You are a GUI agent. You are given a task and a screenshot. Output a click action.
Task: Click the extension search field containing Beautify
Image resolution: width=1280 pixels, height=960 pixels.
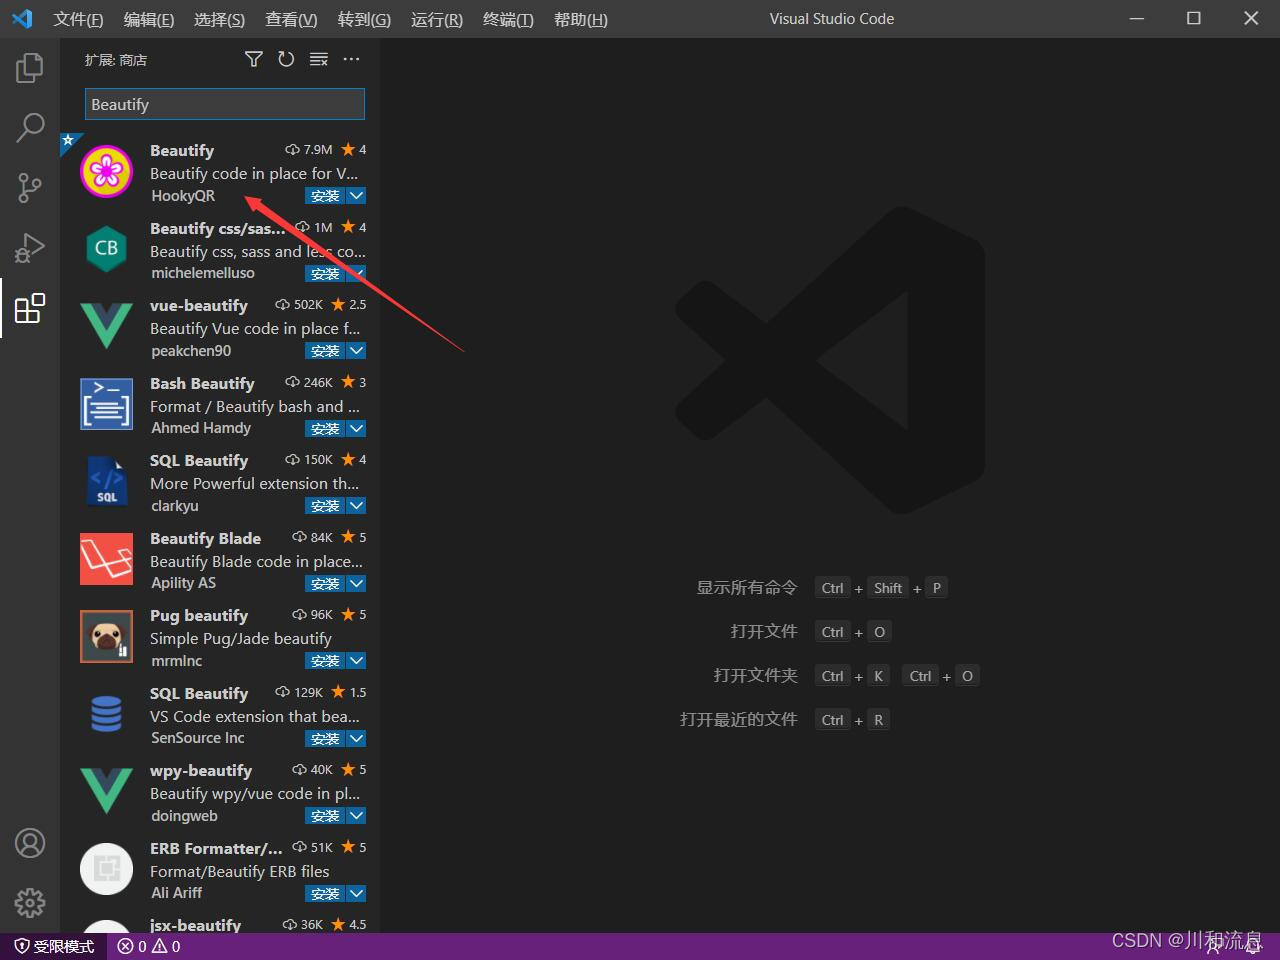[225, 104]
